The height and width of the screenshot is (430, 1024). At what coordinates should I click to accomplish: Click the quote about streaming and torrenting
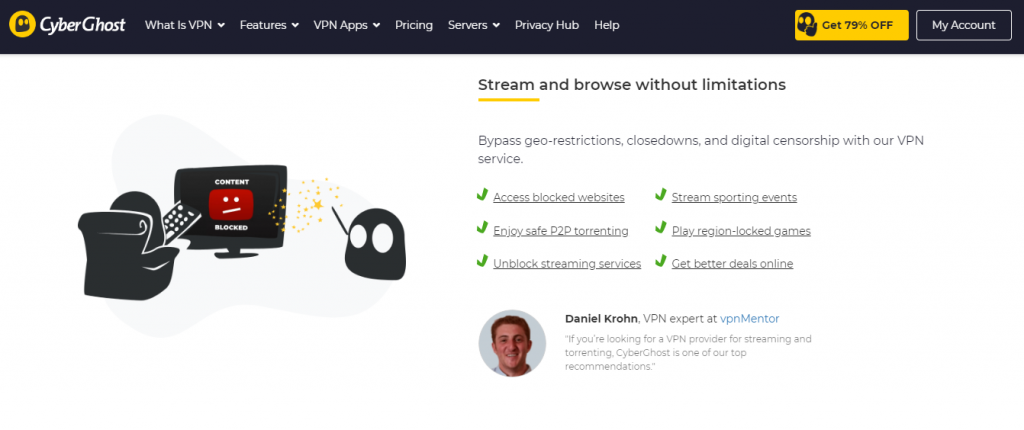tap(688, 353)
